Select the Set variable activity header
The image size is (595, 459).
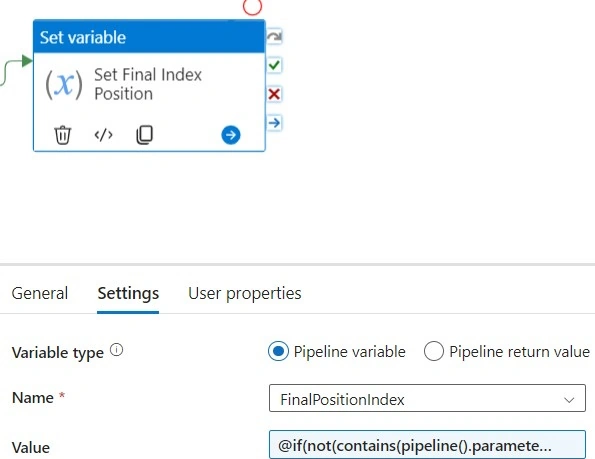pos(149,37)
